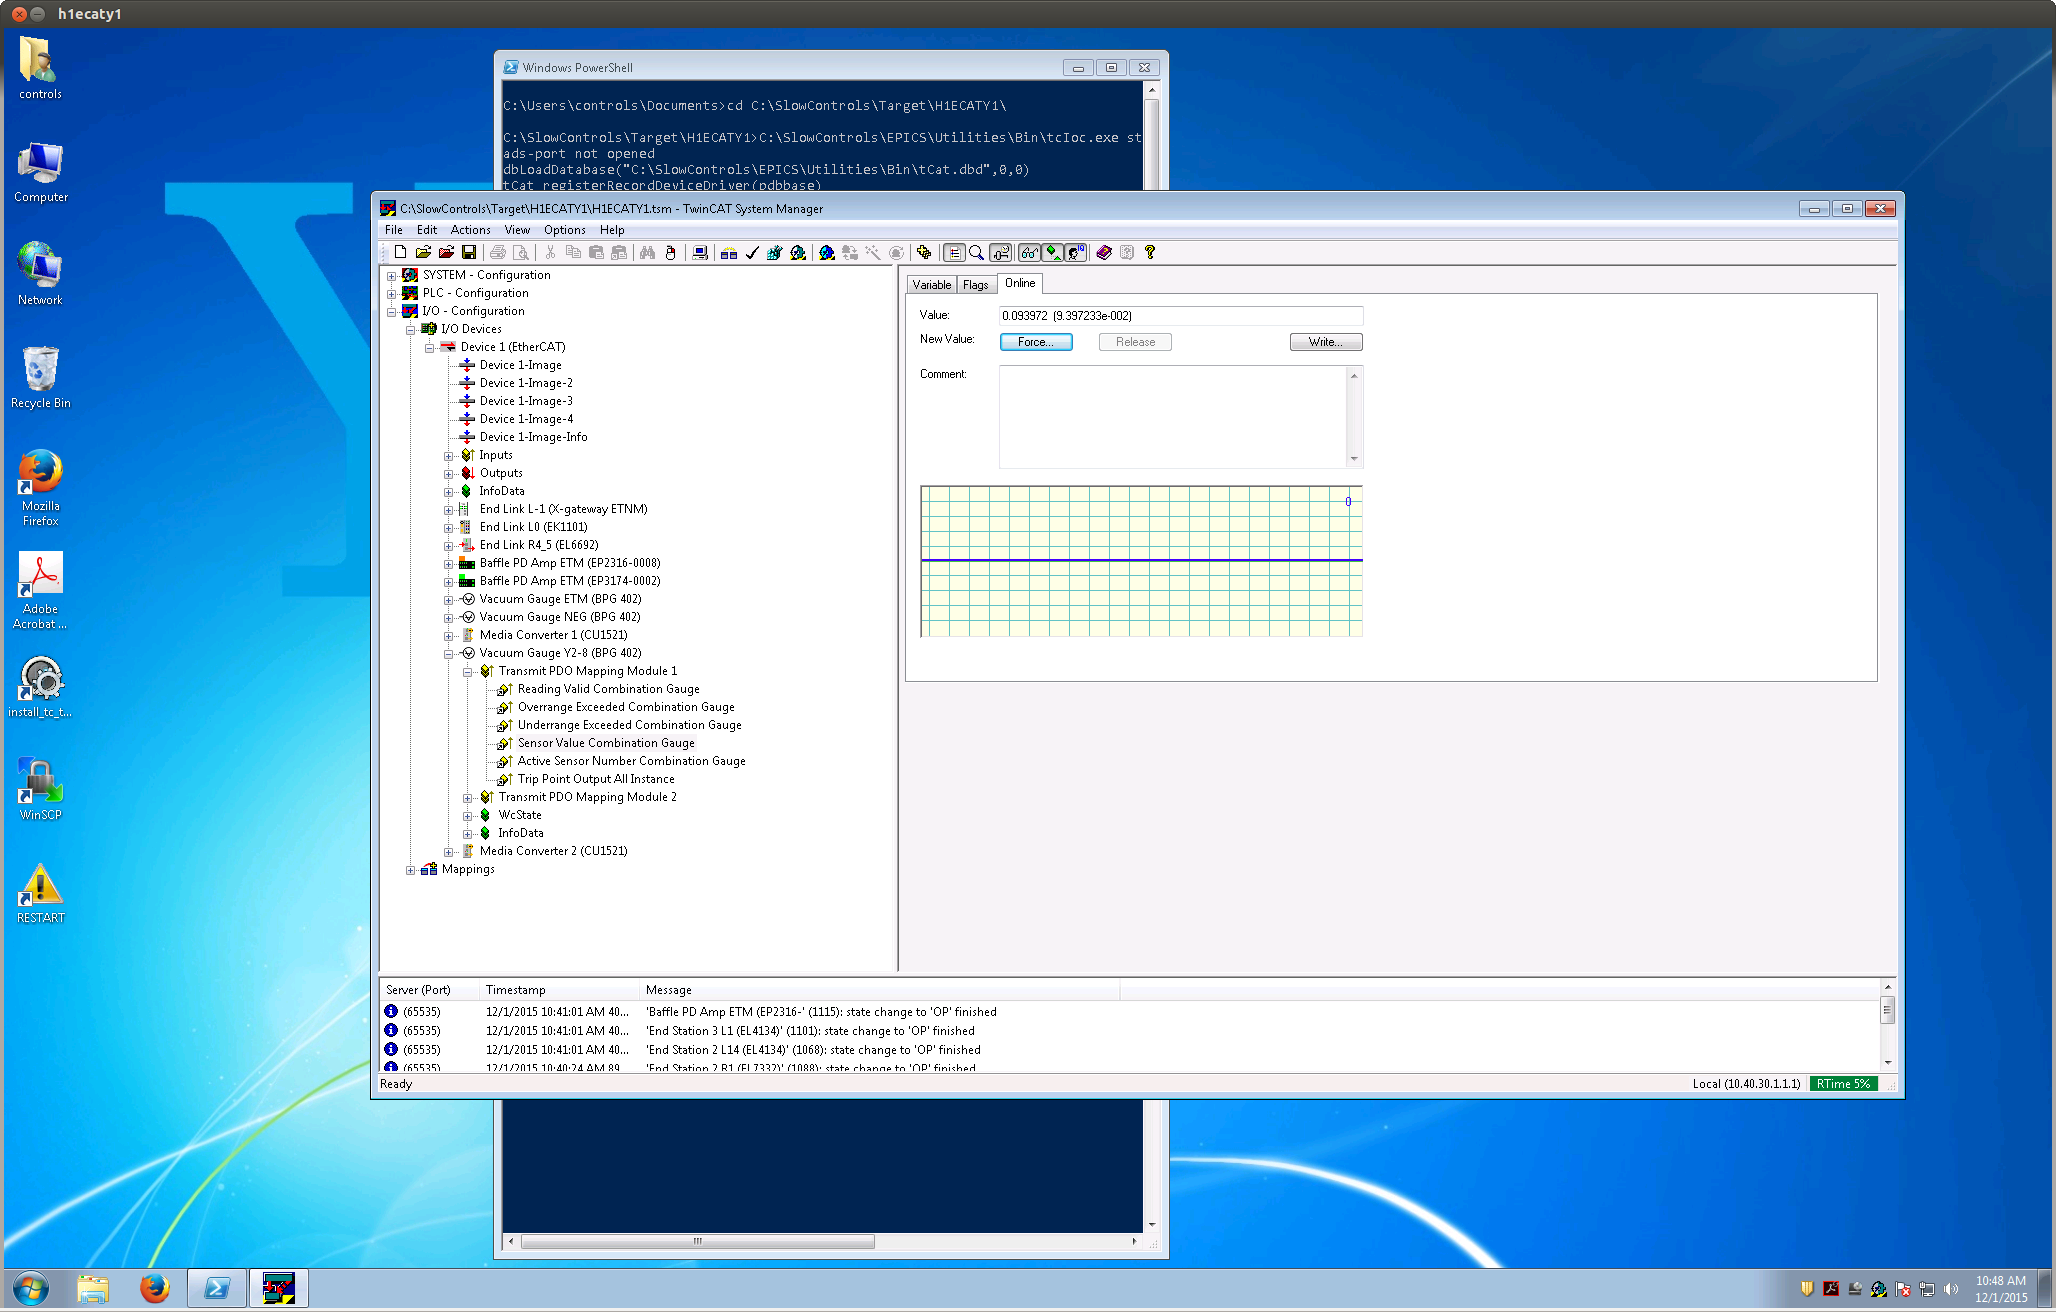Click the Restart TwinCAT in Config Mode icon
This screenshot has height=1312, width=2056.
point(826,253)
